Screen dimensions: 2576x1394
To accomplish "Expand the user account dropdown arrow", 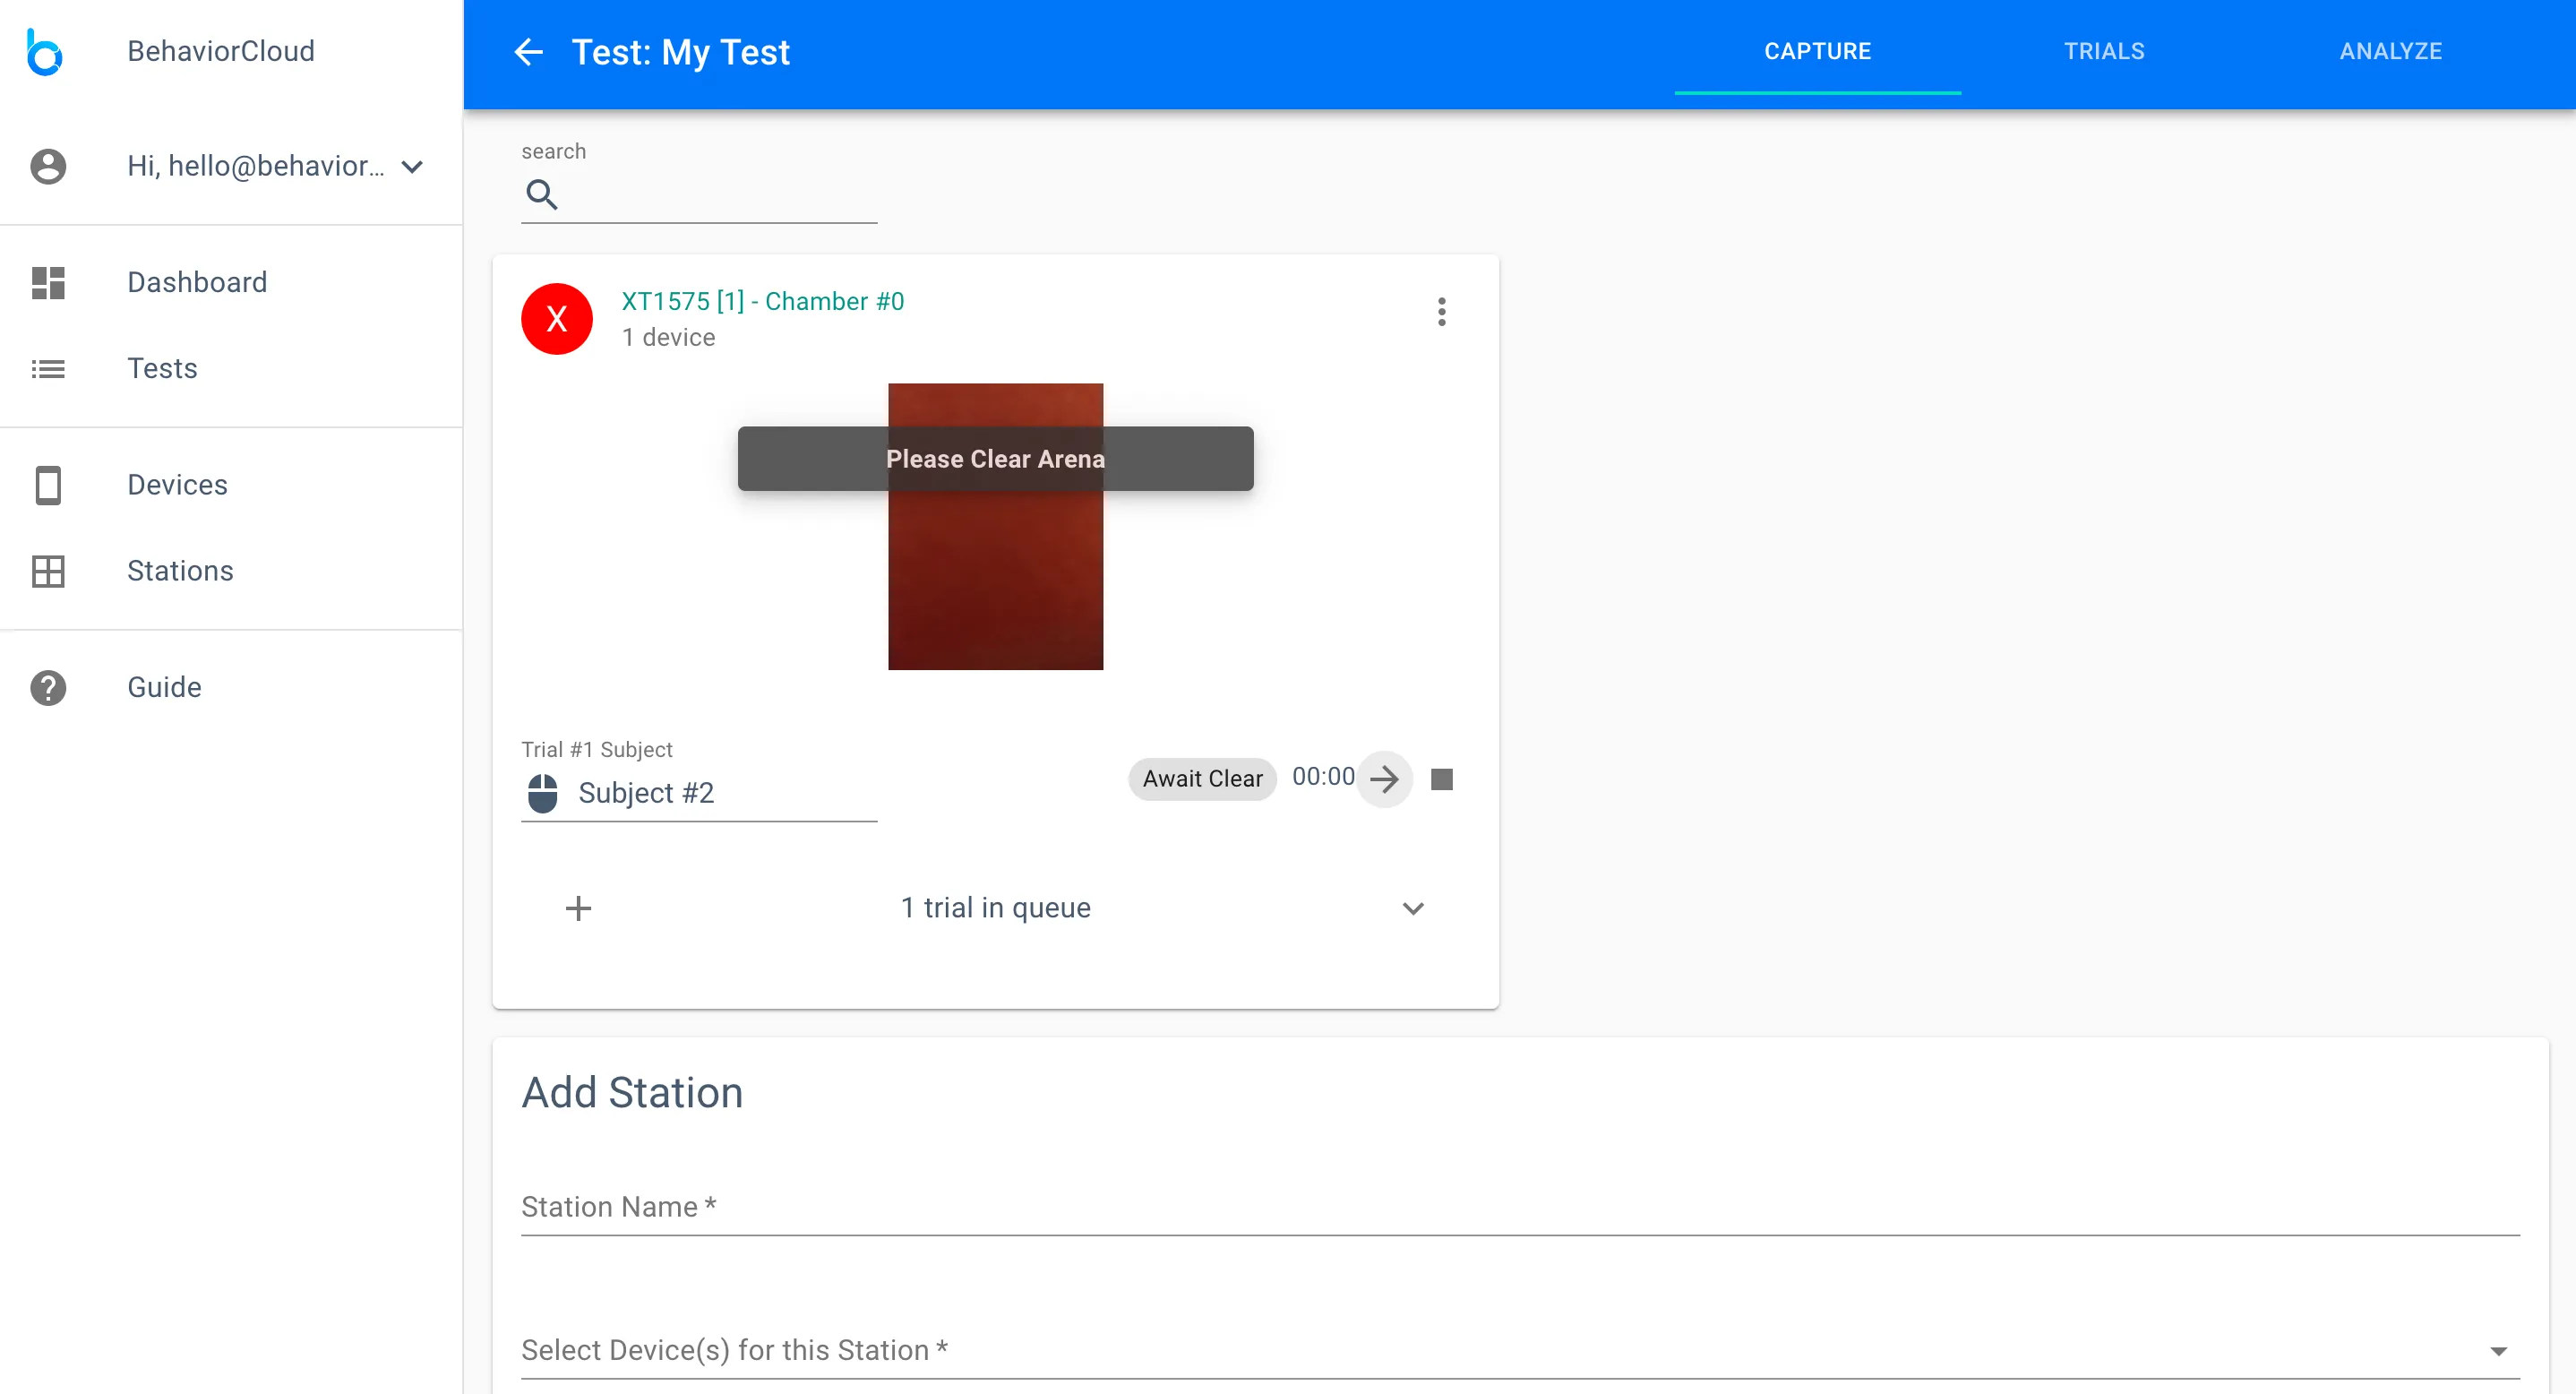I will point(412,167).
